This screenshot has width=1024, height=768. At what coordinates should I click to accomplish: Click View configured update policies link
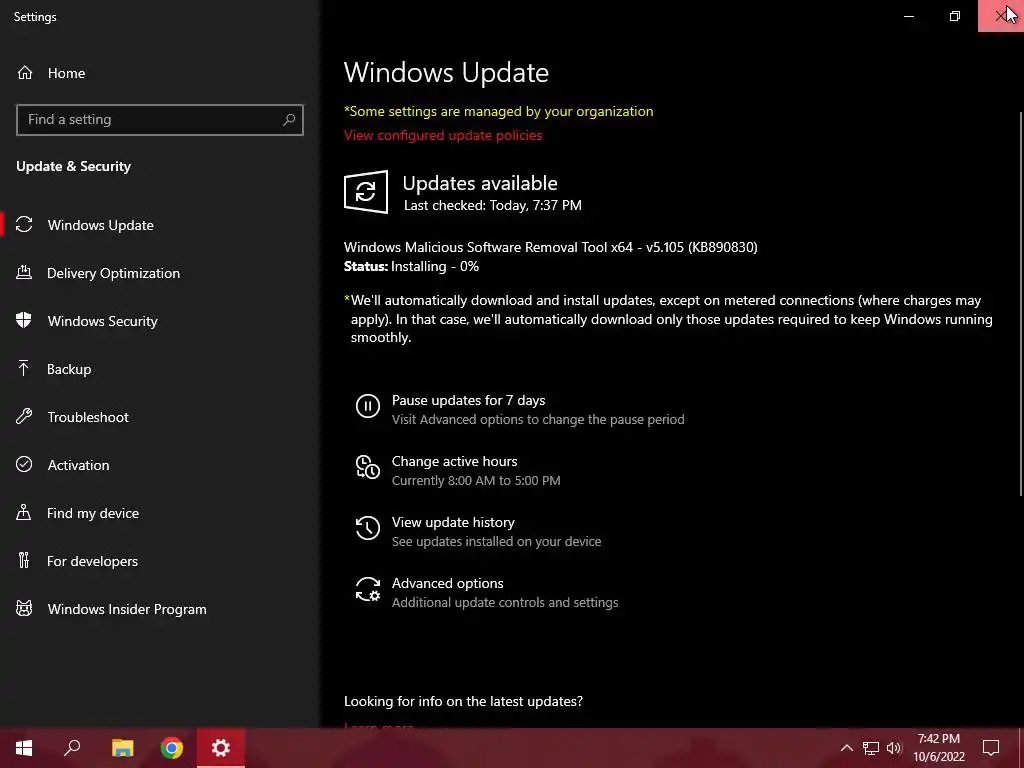coord(443,135)
